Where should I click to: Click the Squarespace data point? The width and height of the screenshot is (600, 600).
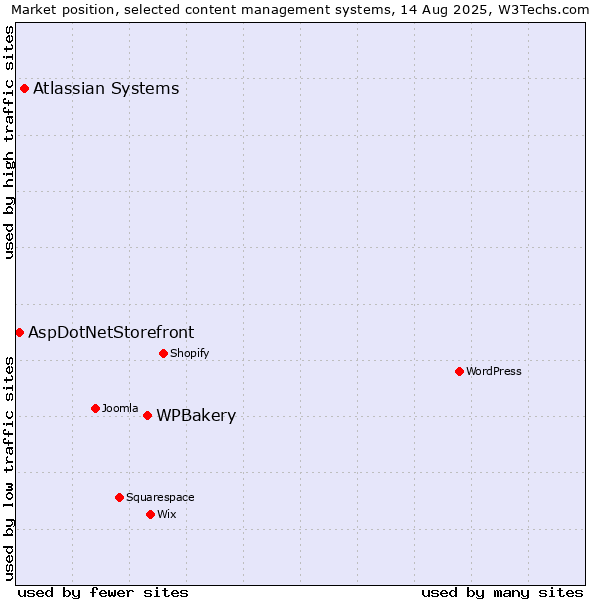(119, 497)
